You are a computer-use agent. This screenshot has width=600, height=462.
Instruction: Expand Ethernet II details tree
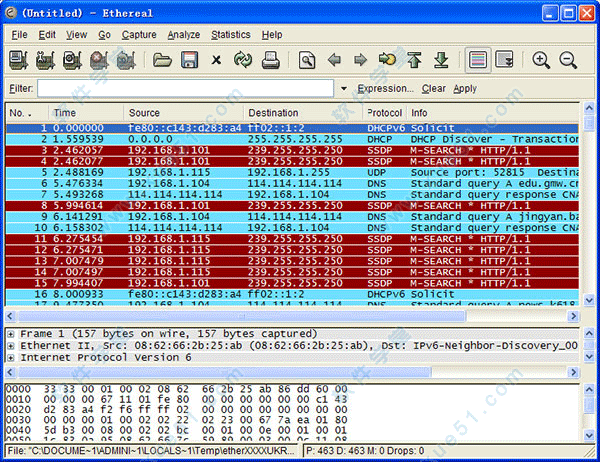11,346
